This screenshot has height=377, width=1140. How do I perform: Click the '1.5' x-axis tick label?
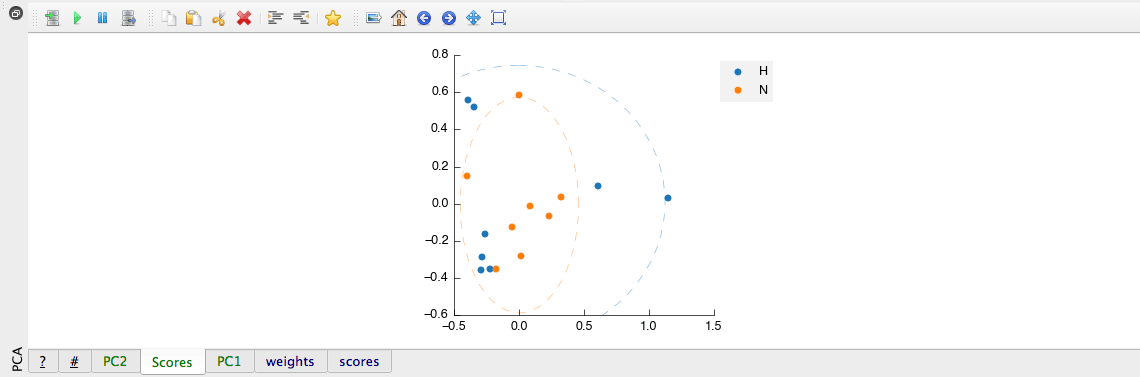713,326
